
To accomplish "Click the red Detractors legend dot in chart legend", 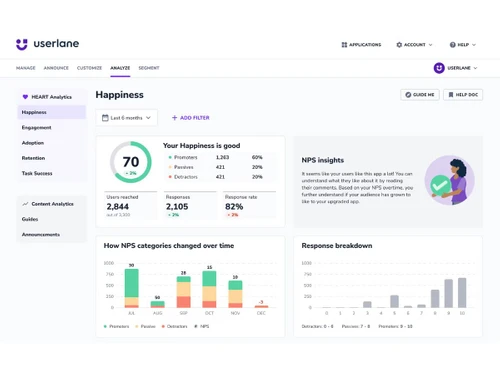I will pos(163,326).
